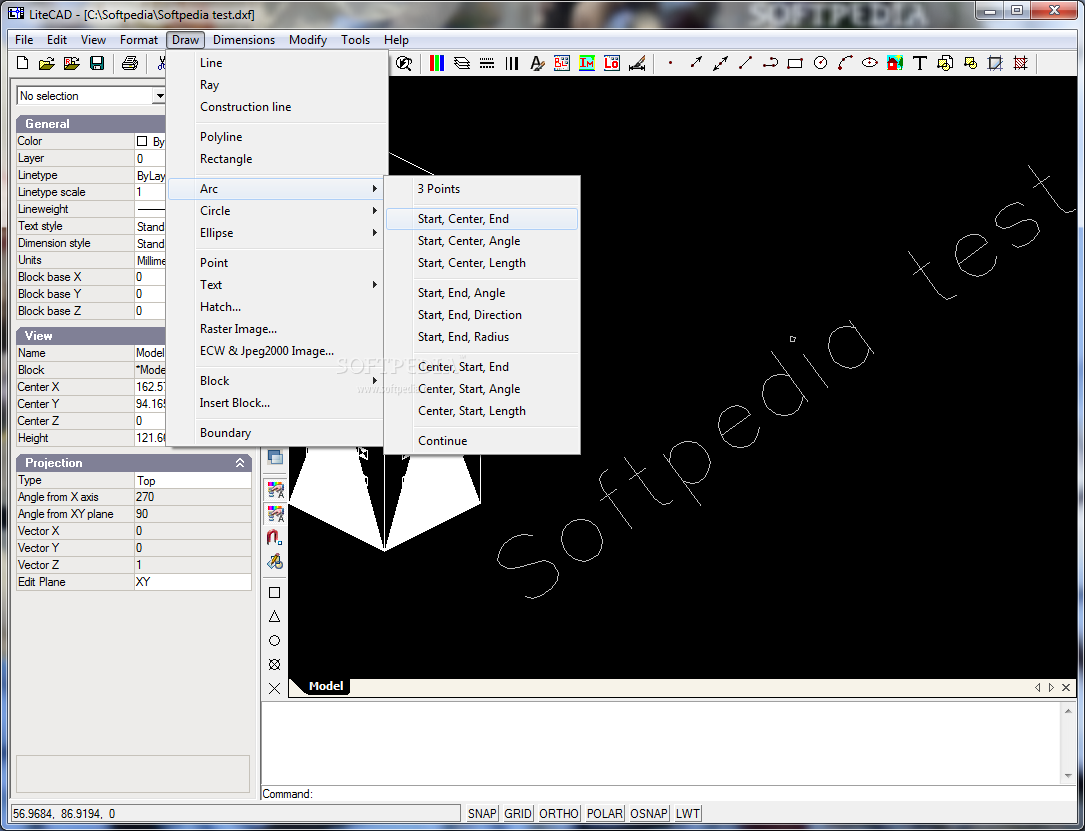Click the circle center snap icon
Screen dimensions: 1085x831
275,641
